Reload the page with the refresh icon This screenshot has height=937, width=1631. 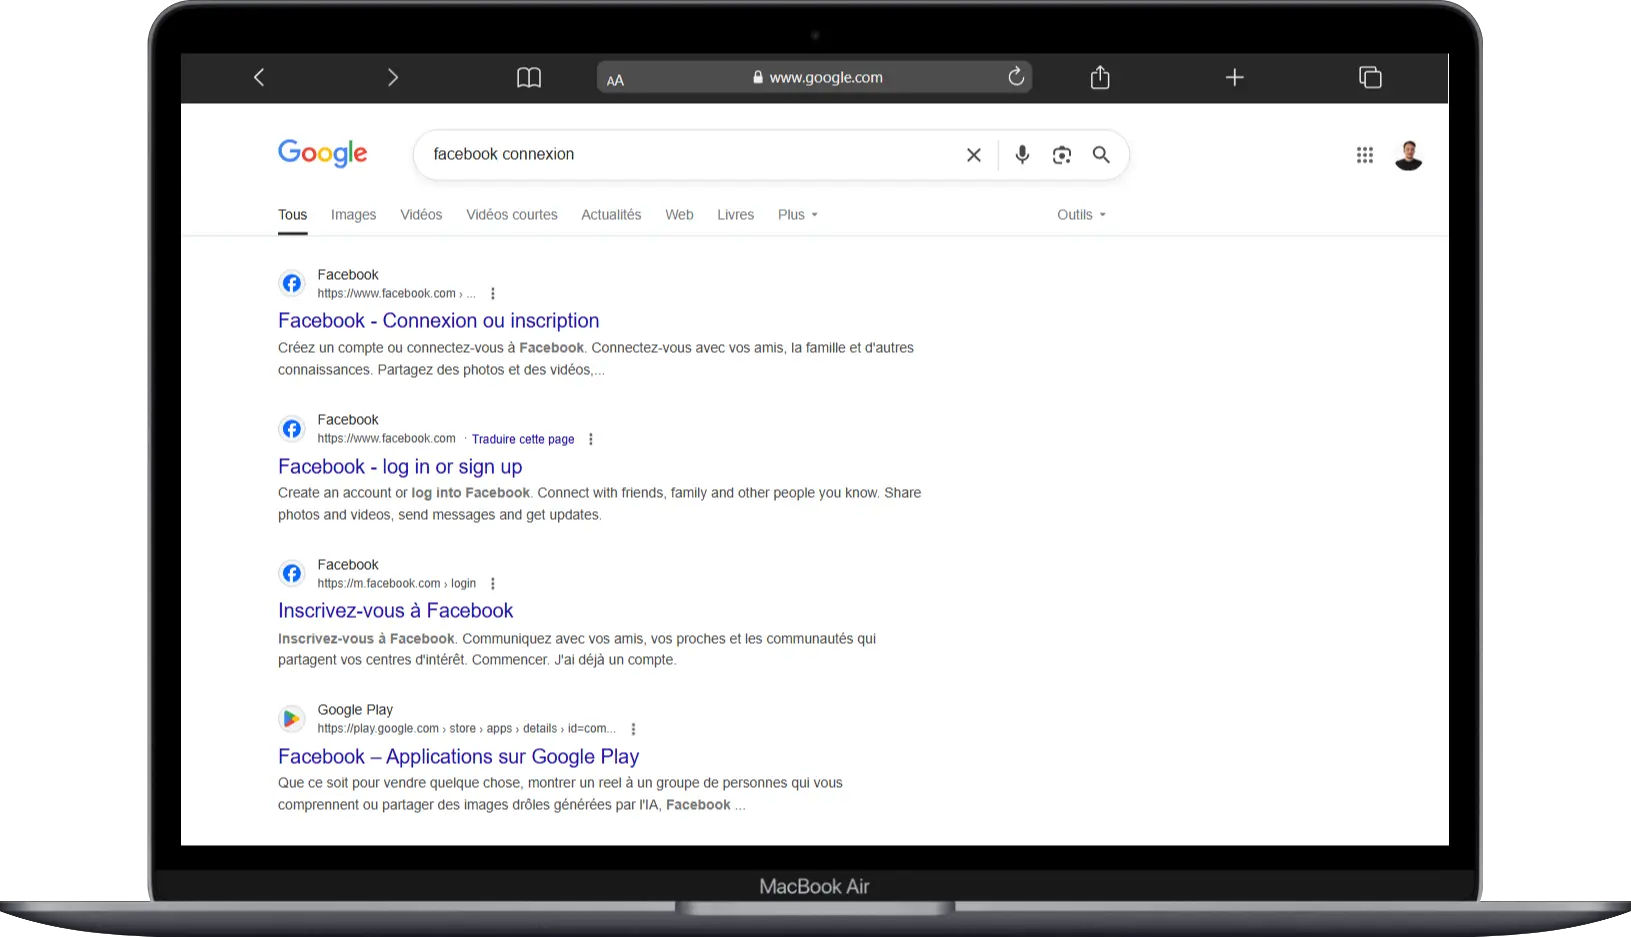coord(1016,76)
